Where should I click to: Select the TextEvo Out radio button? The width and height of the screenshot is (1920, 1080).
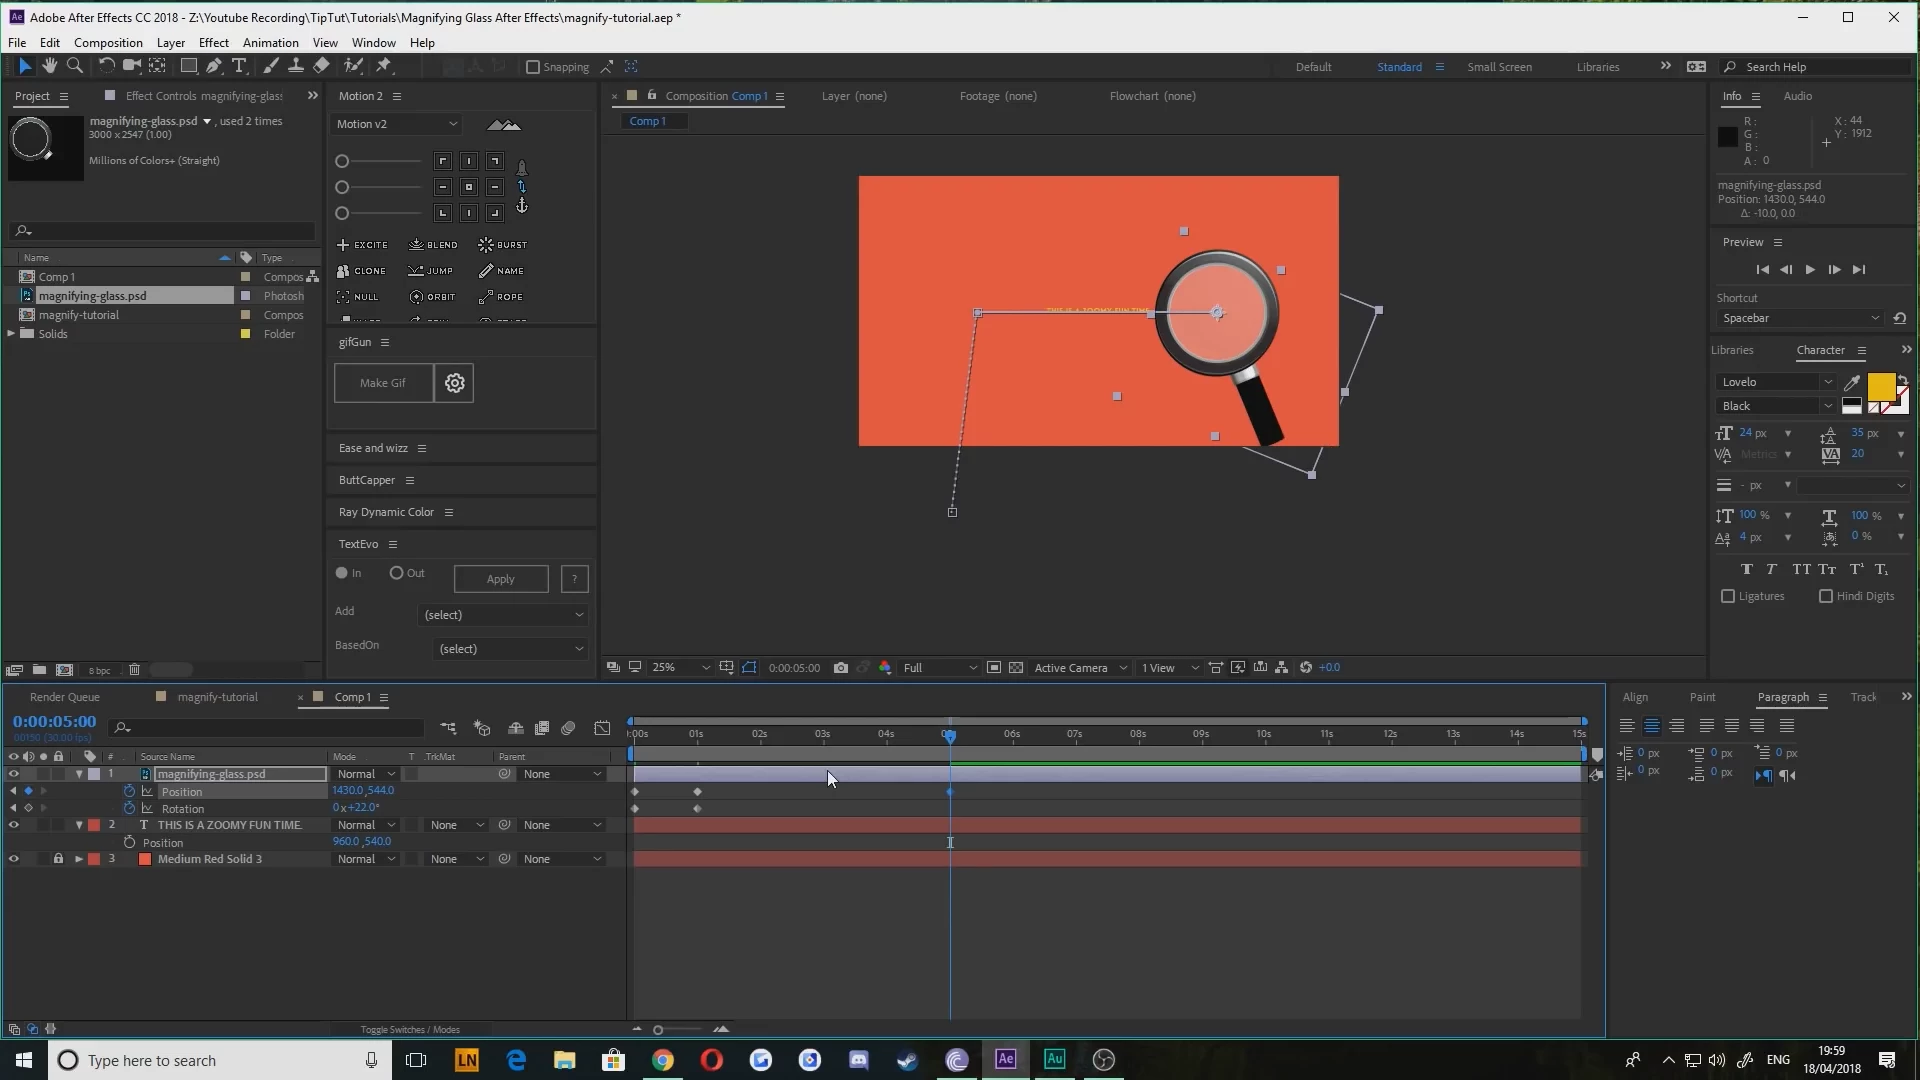pyautogui.click(x=397, y=573)
